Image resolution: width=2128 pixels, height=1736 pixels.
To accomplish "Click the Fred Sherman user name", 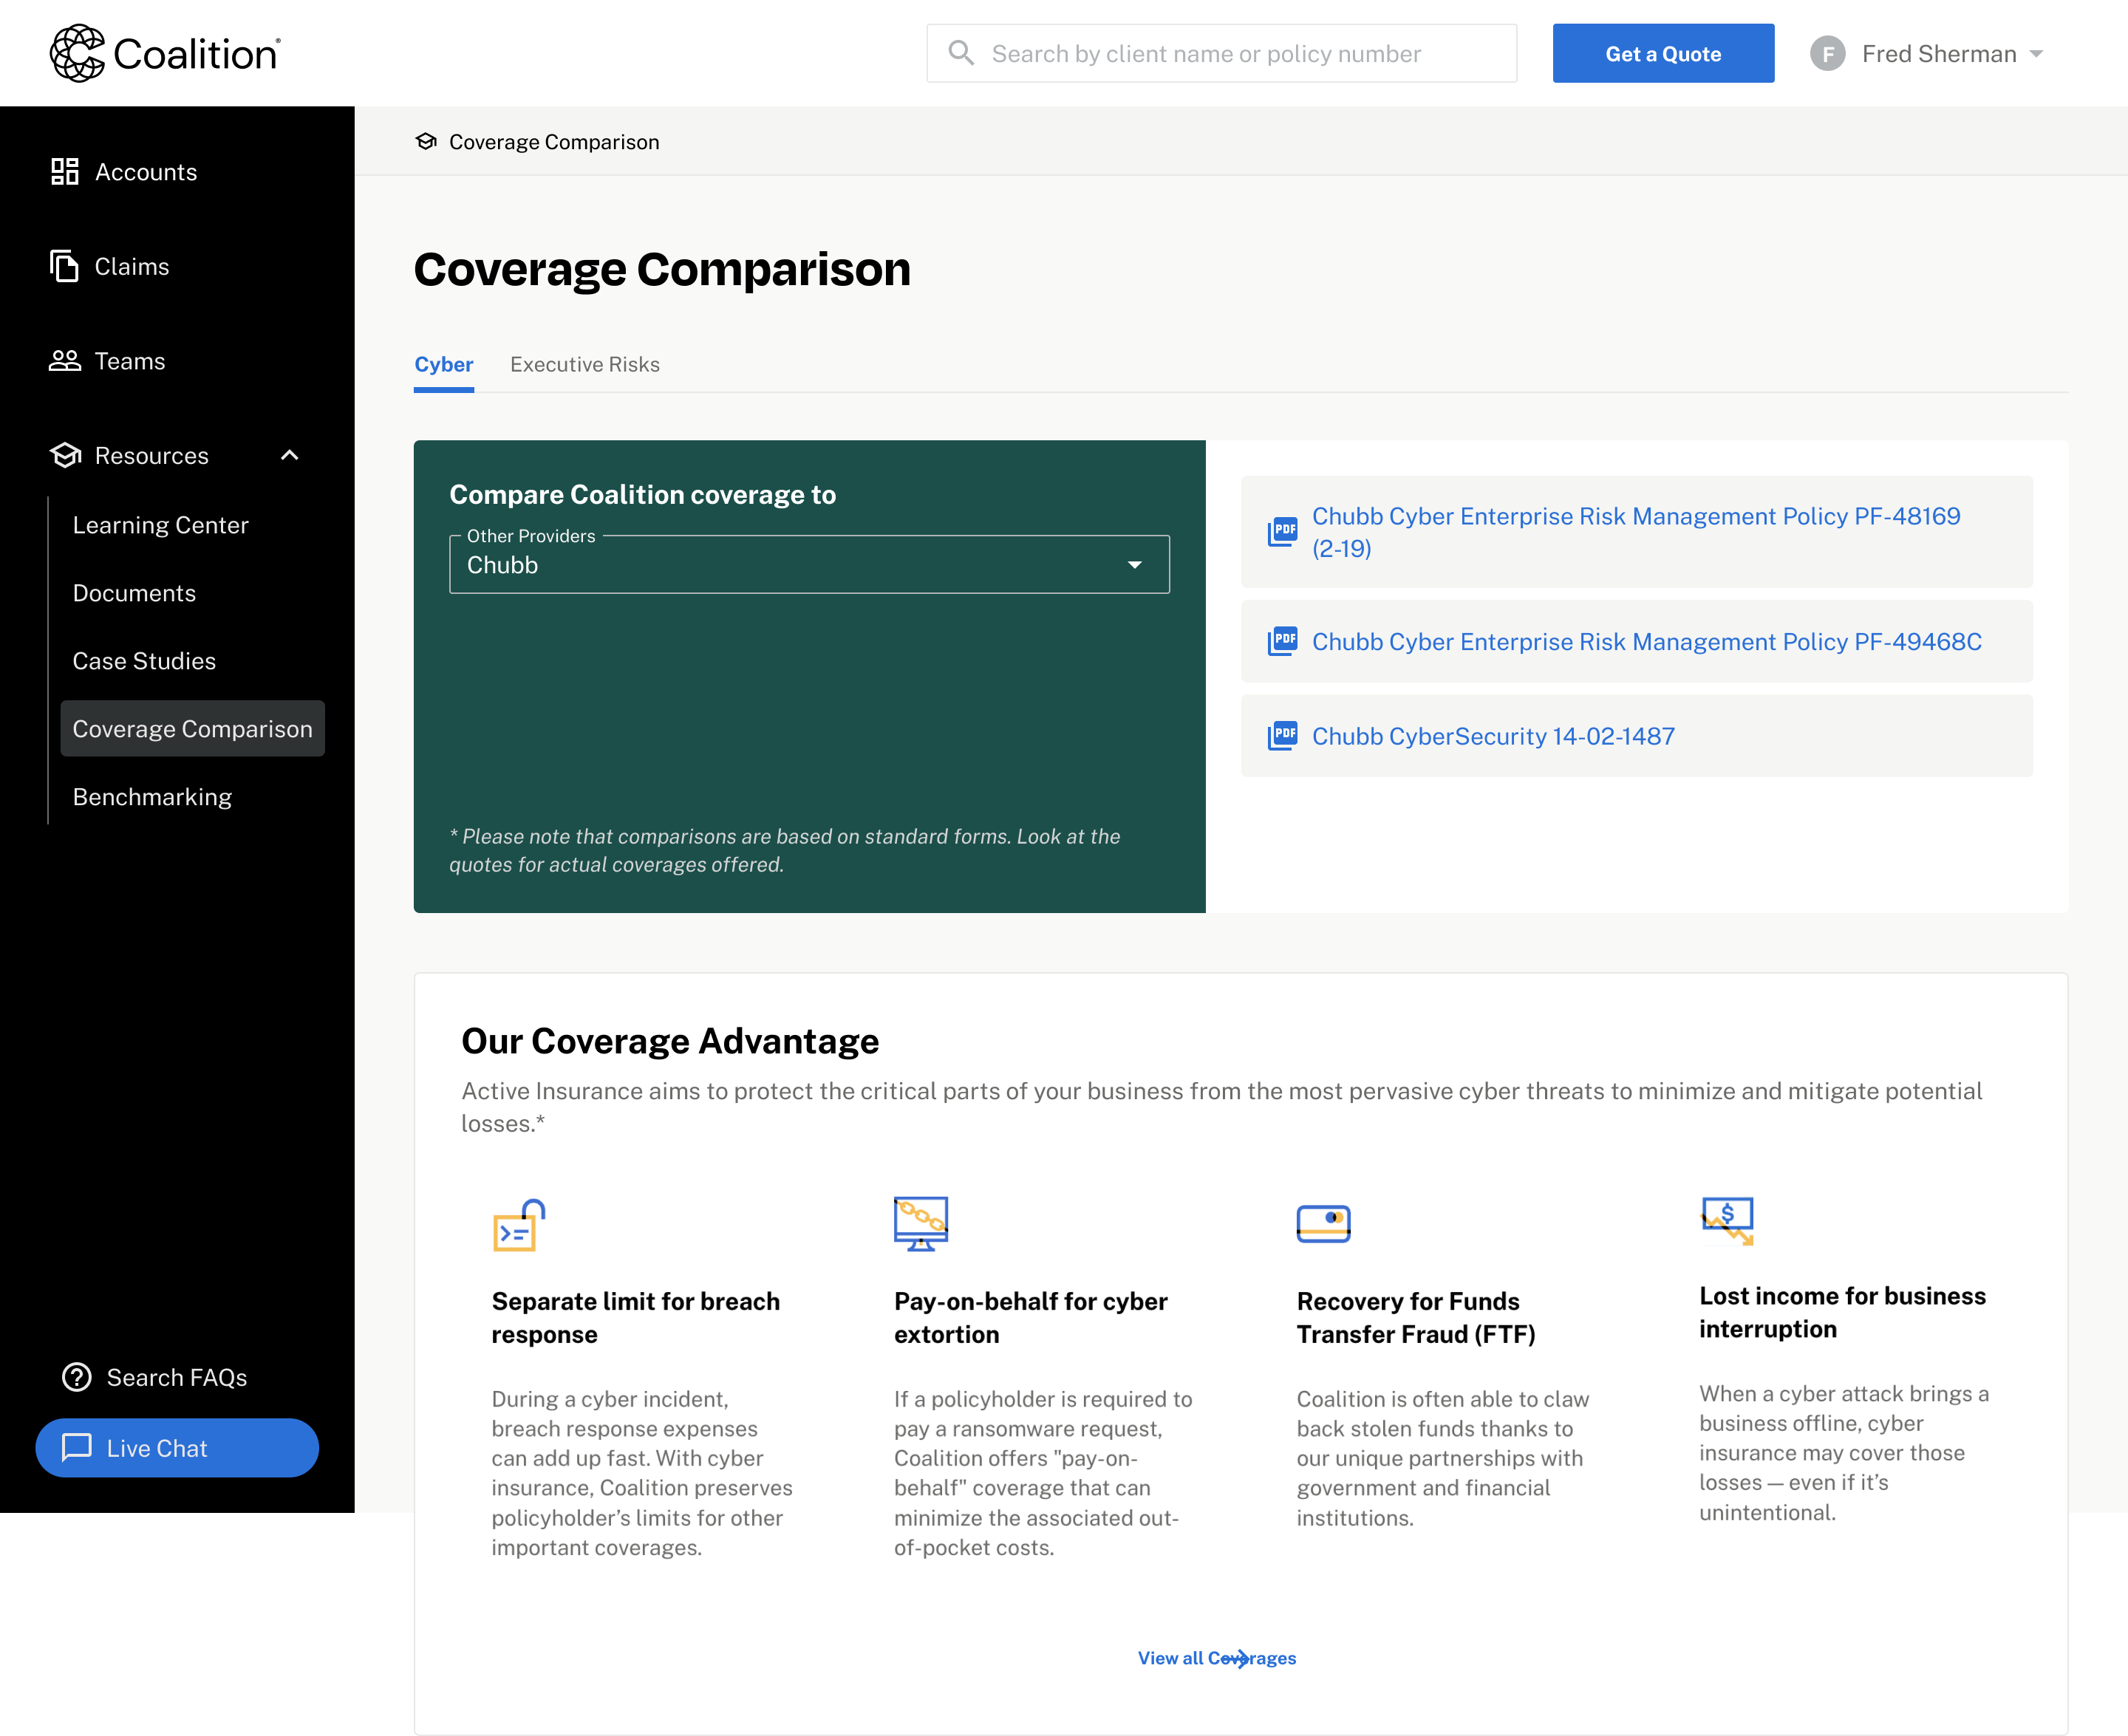I will [1939, 54].
